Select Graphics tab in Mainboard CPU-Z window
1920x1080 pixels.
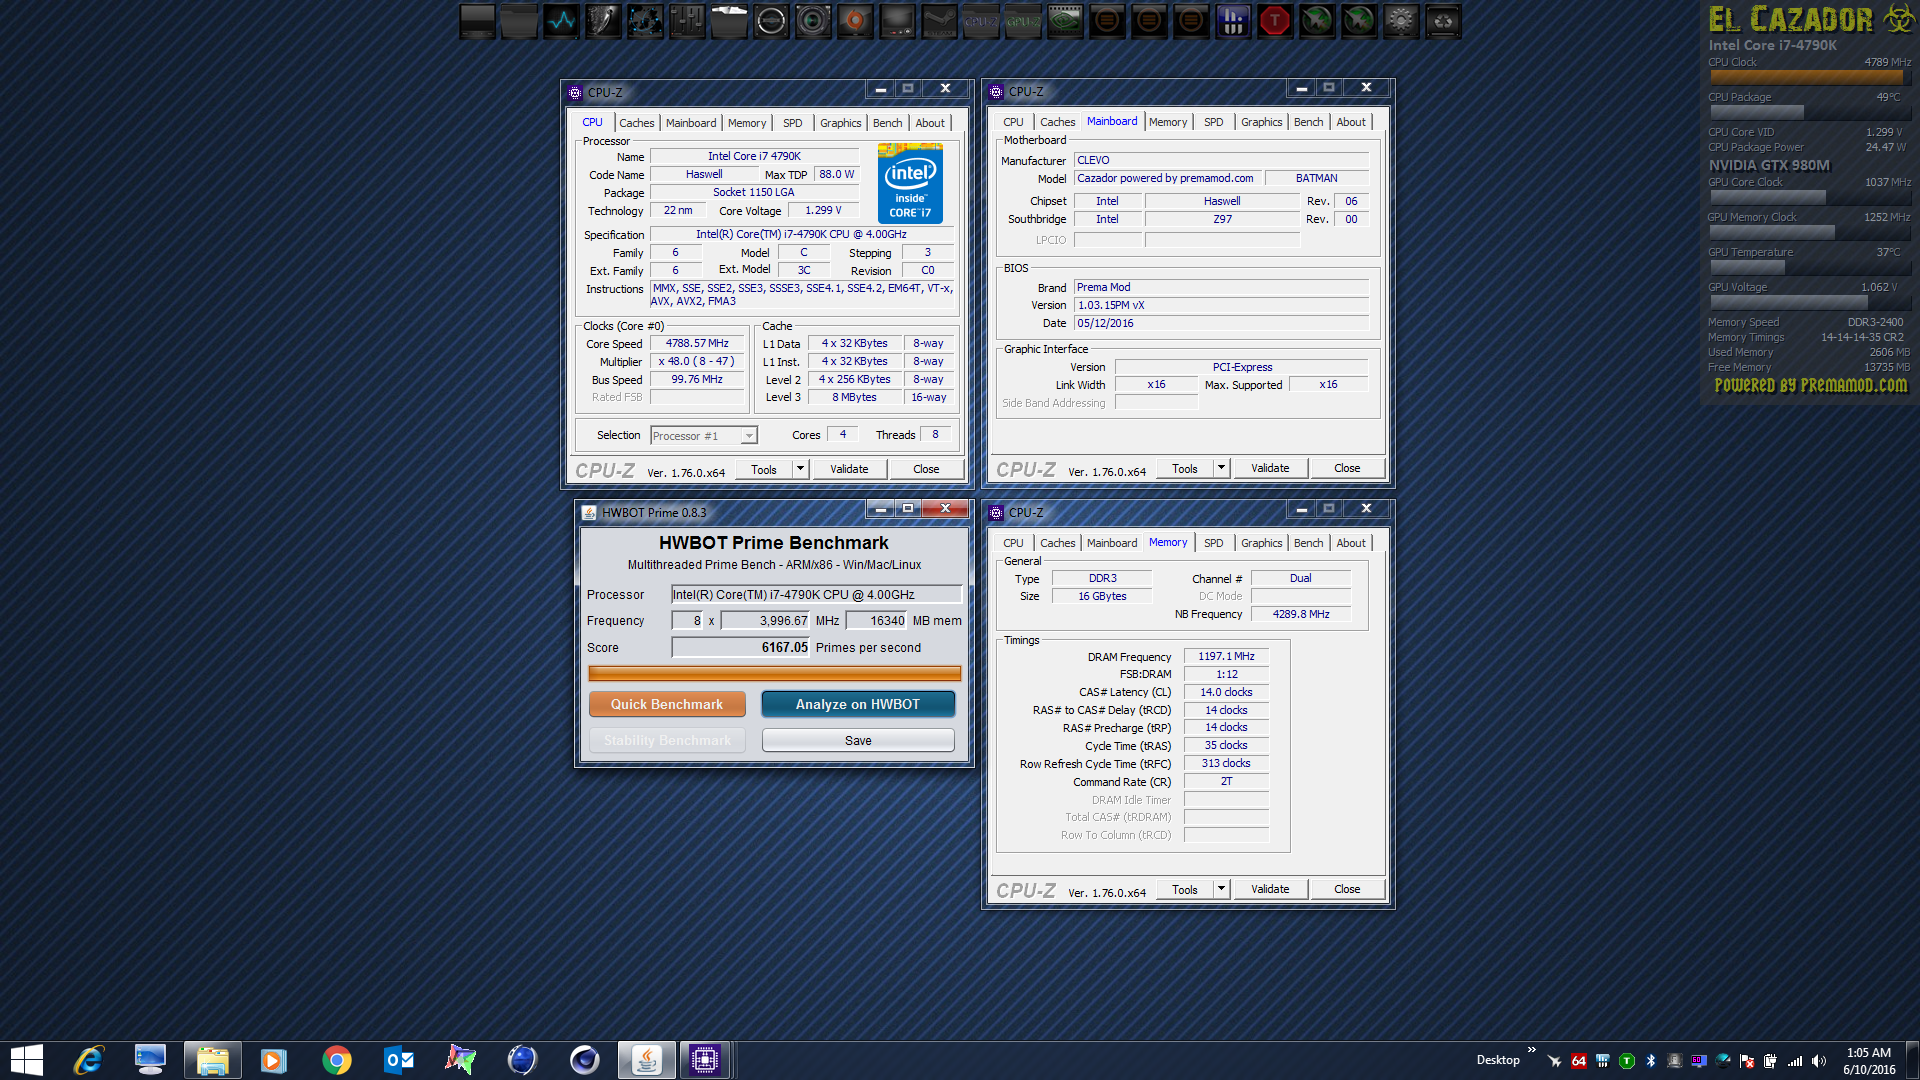point(1261,122)
